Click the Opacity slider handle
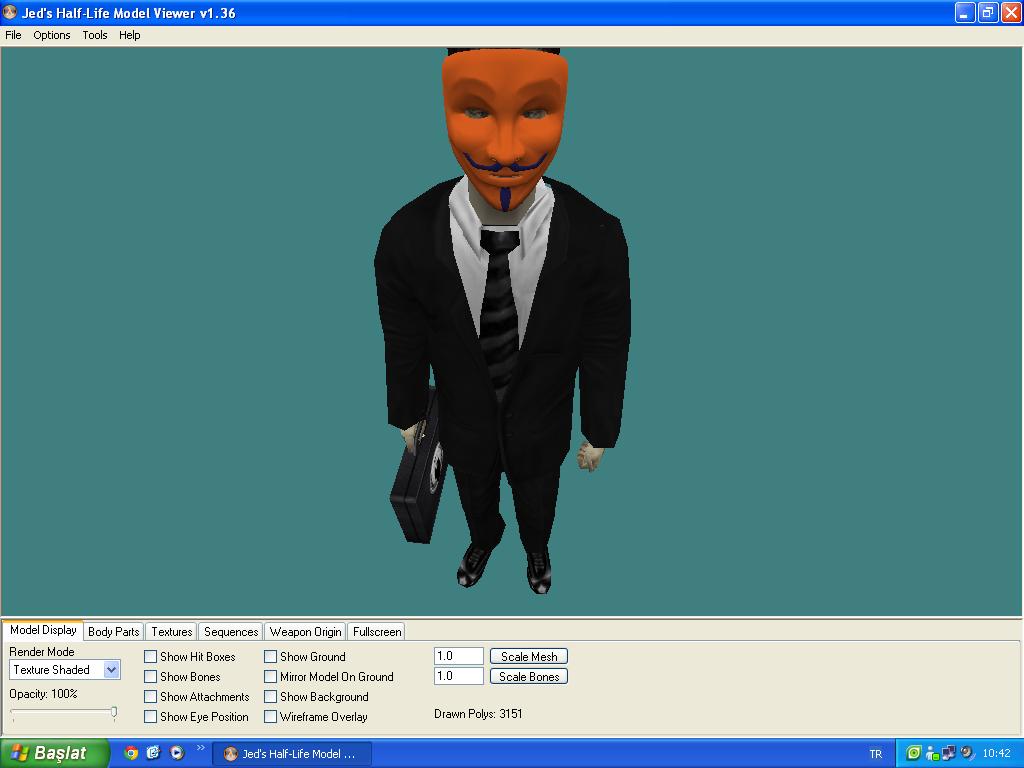The image size is (1024, 768). [114, 713]
